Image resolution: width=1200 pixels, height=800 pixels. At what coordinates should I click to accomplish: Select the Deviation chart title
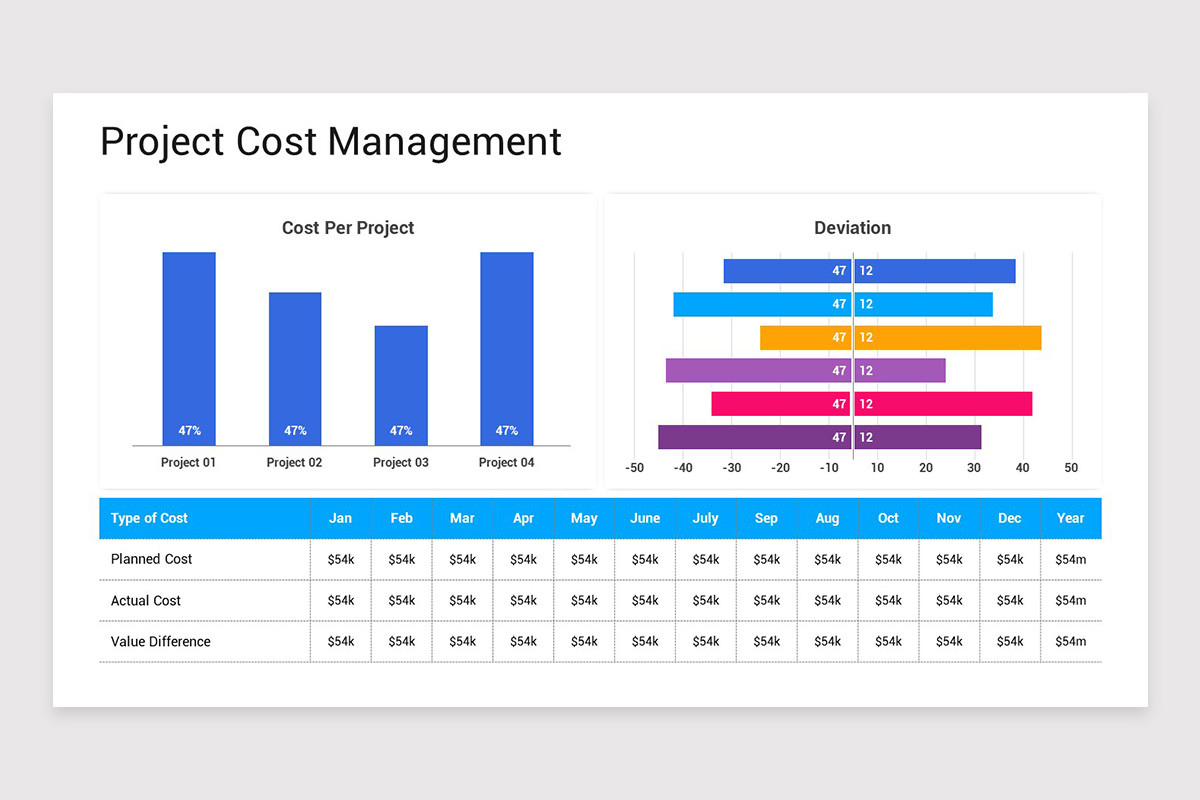click(852, 228)
